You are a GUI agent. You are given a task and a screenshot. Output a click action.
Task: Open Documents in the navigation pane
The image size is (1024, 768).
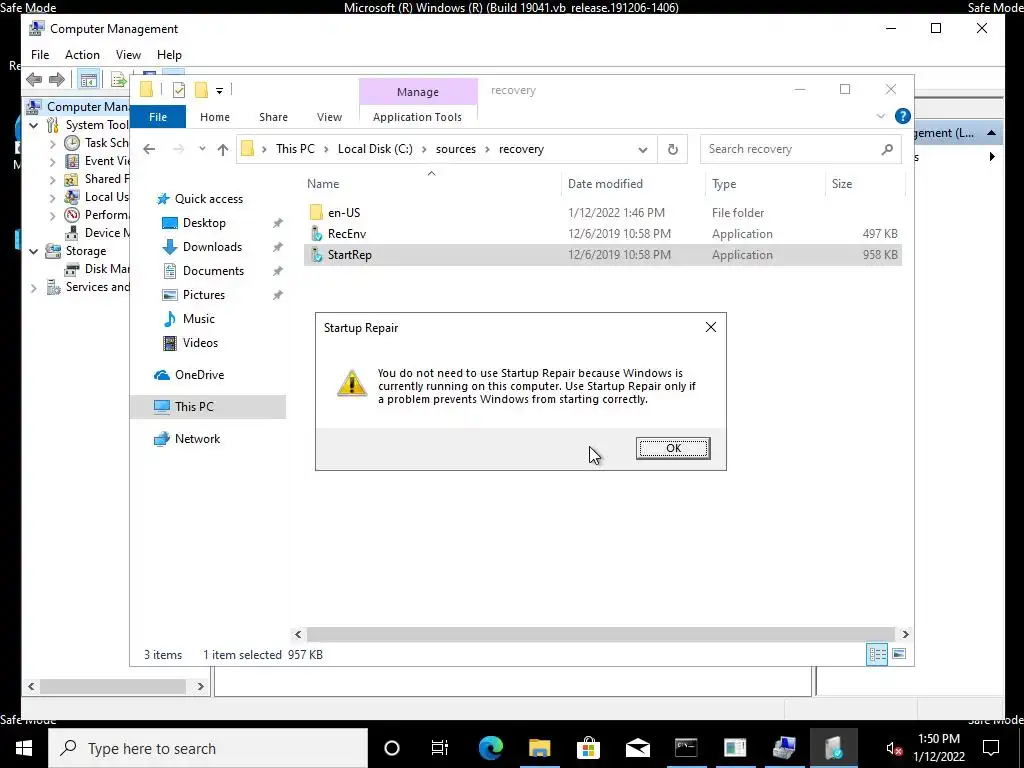point(213,270)
